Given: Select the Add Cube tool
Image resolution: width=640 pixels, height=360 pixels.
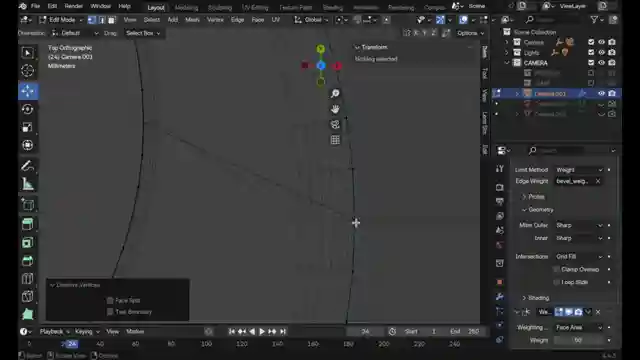Looking at the screenshot, I should (27, 204).
